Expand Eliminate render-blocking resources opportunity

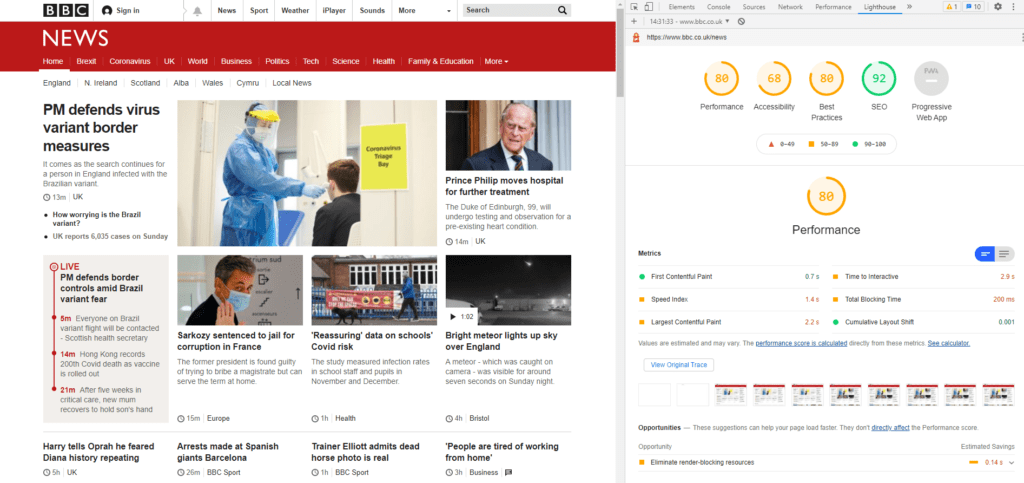(1011, 462)
